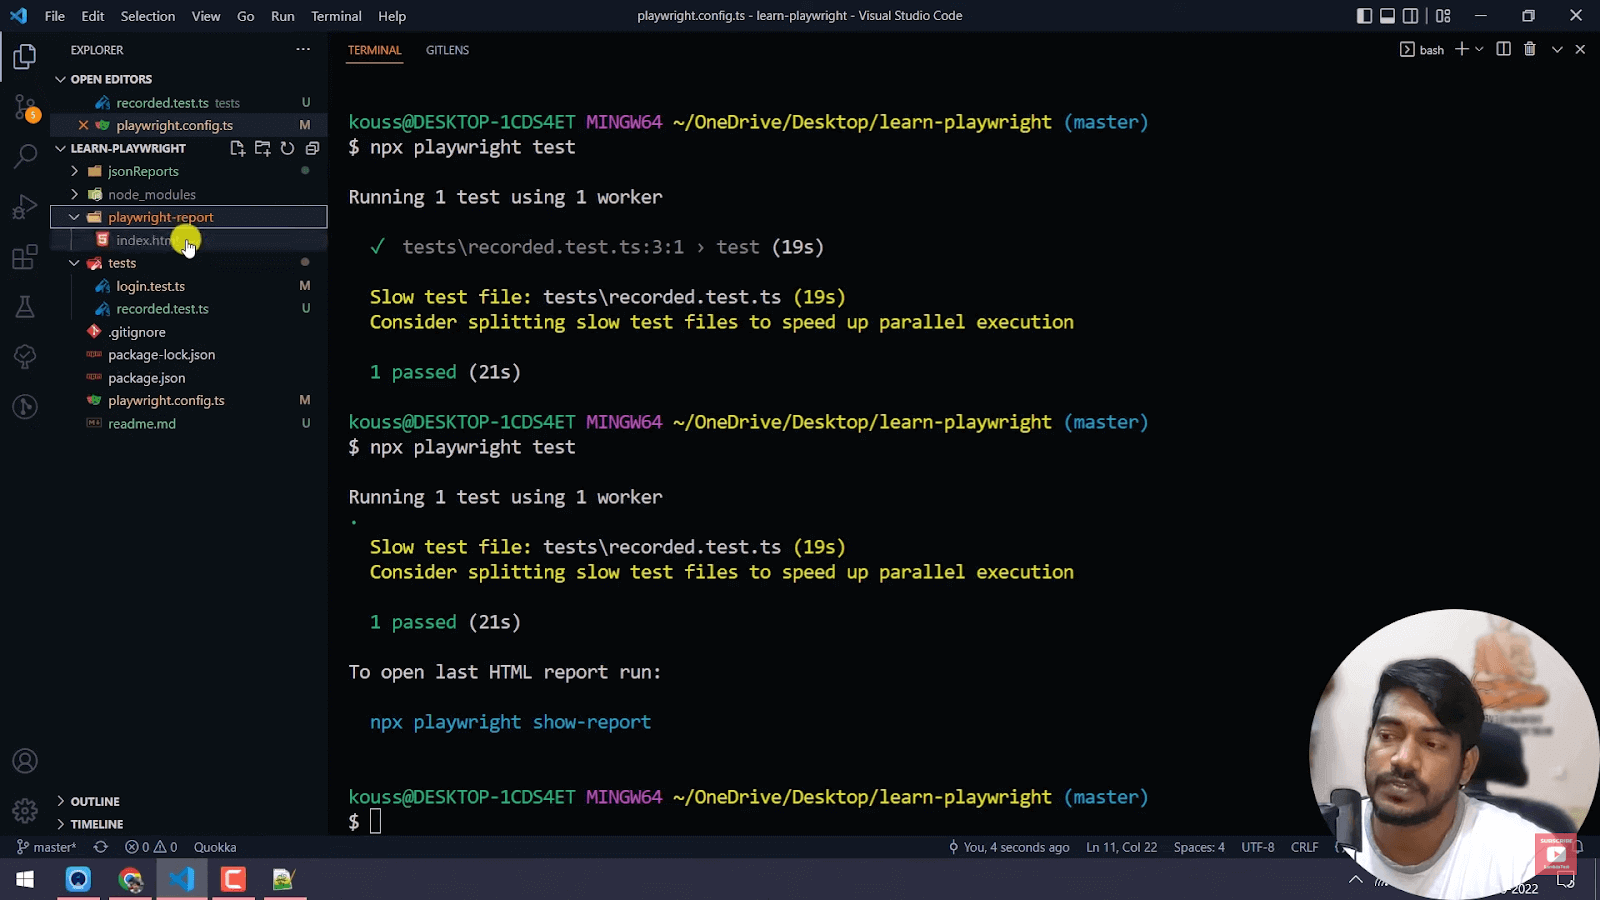This screenshot has width=1600, height=900.
Task: Create a new file in LEARN-PLAYWRIGHT
Action: [x=237, y=147]
